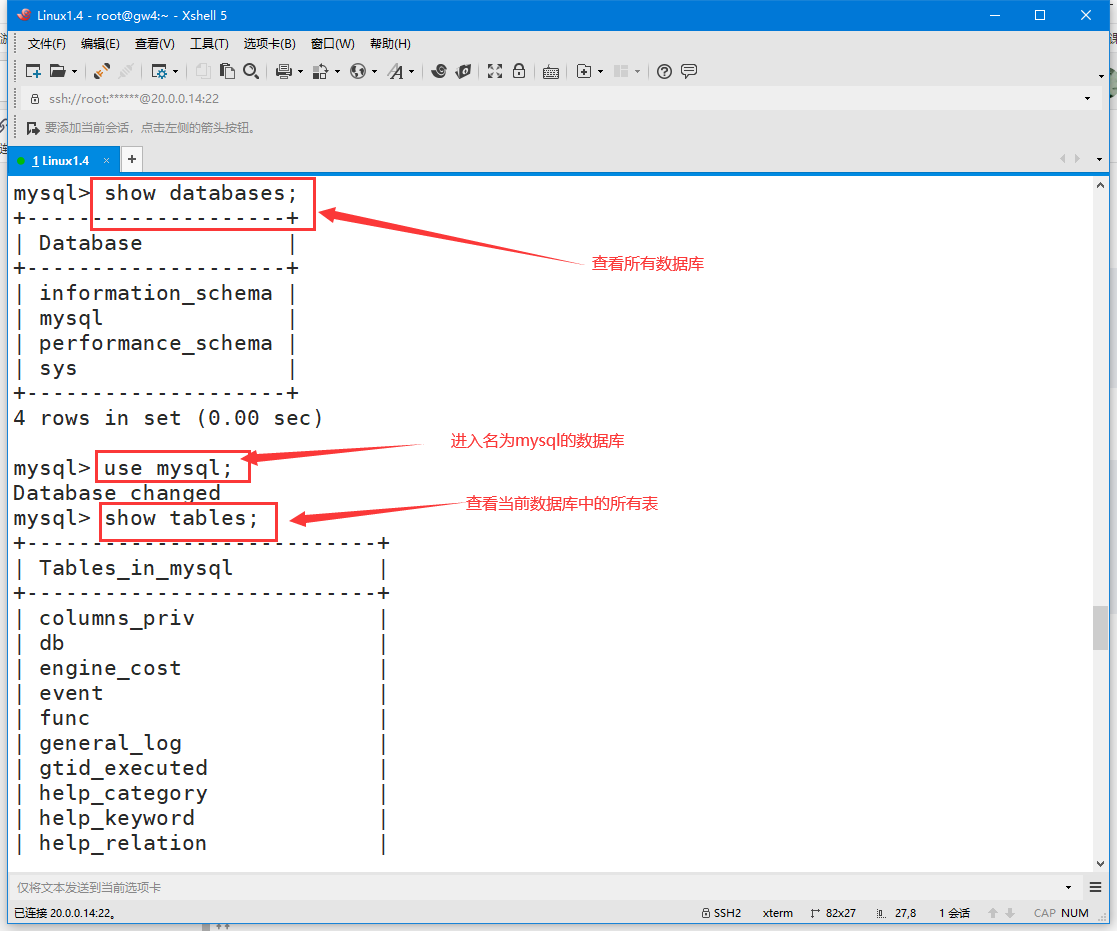Expand the Encoding globe dropdown arrow
The image size is (1117, 931).
click(374, 72)
